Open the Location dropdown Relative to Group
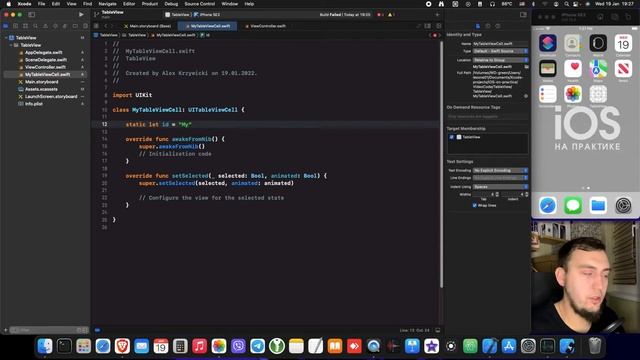This screenshot has width=640, height=360. [500, 60]
